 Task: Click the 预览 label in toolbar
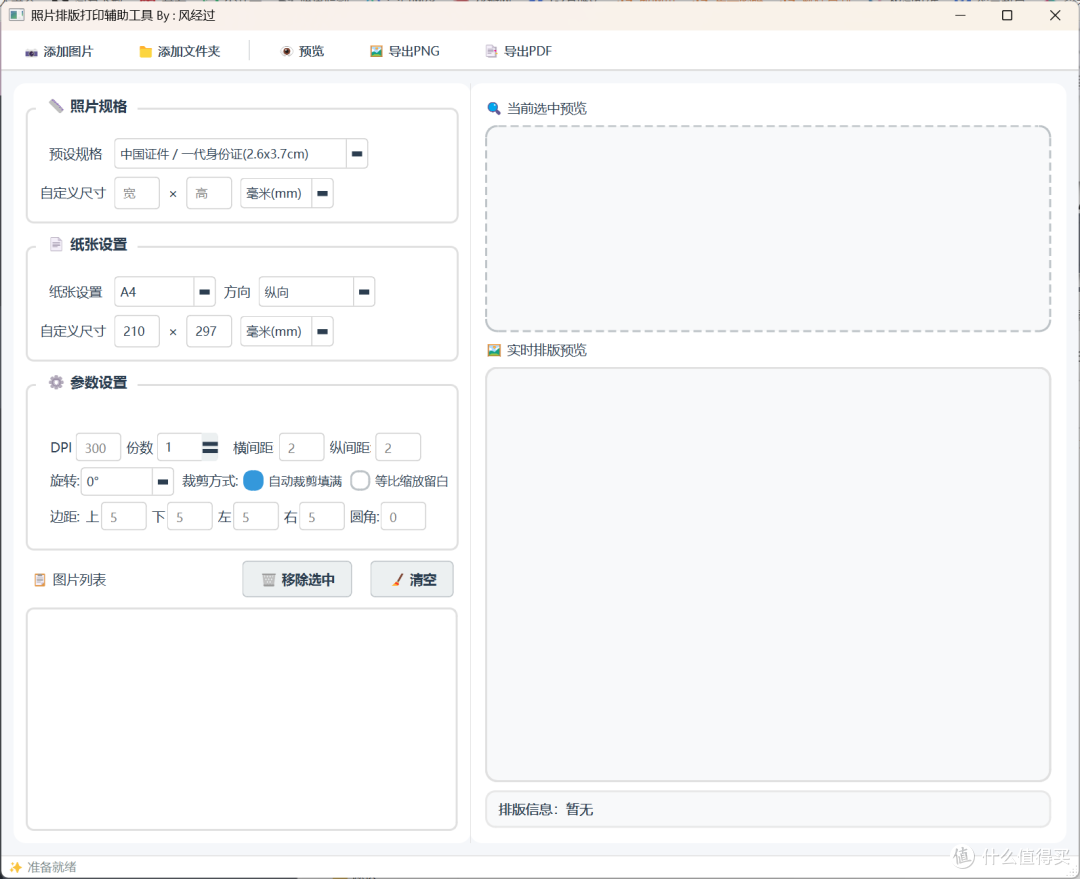[311, 52]
